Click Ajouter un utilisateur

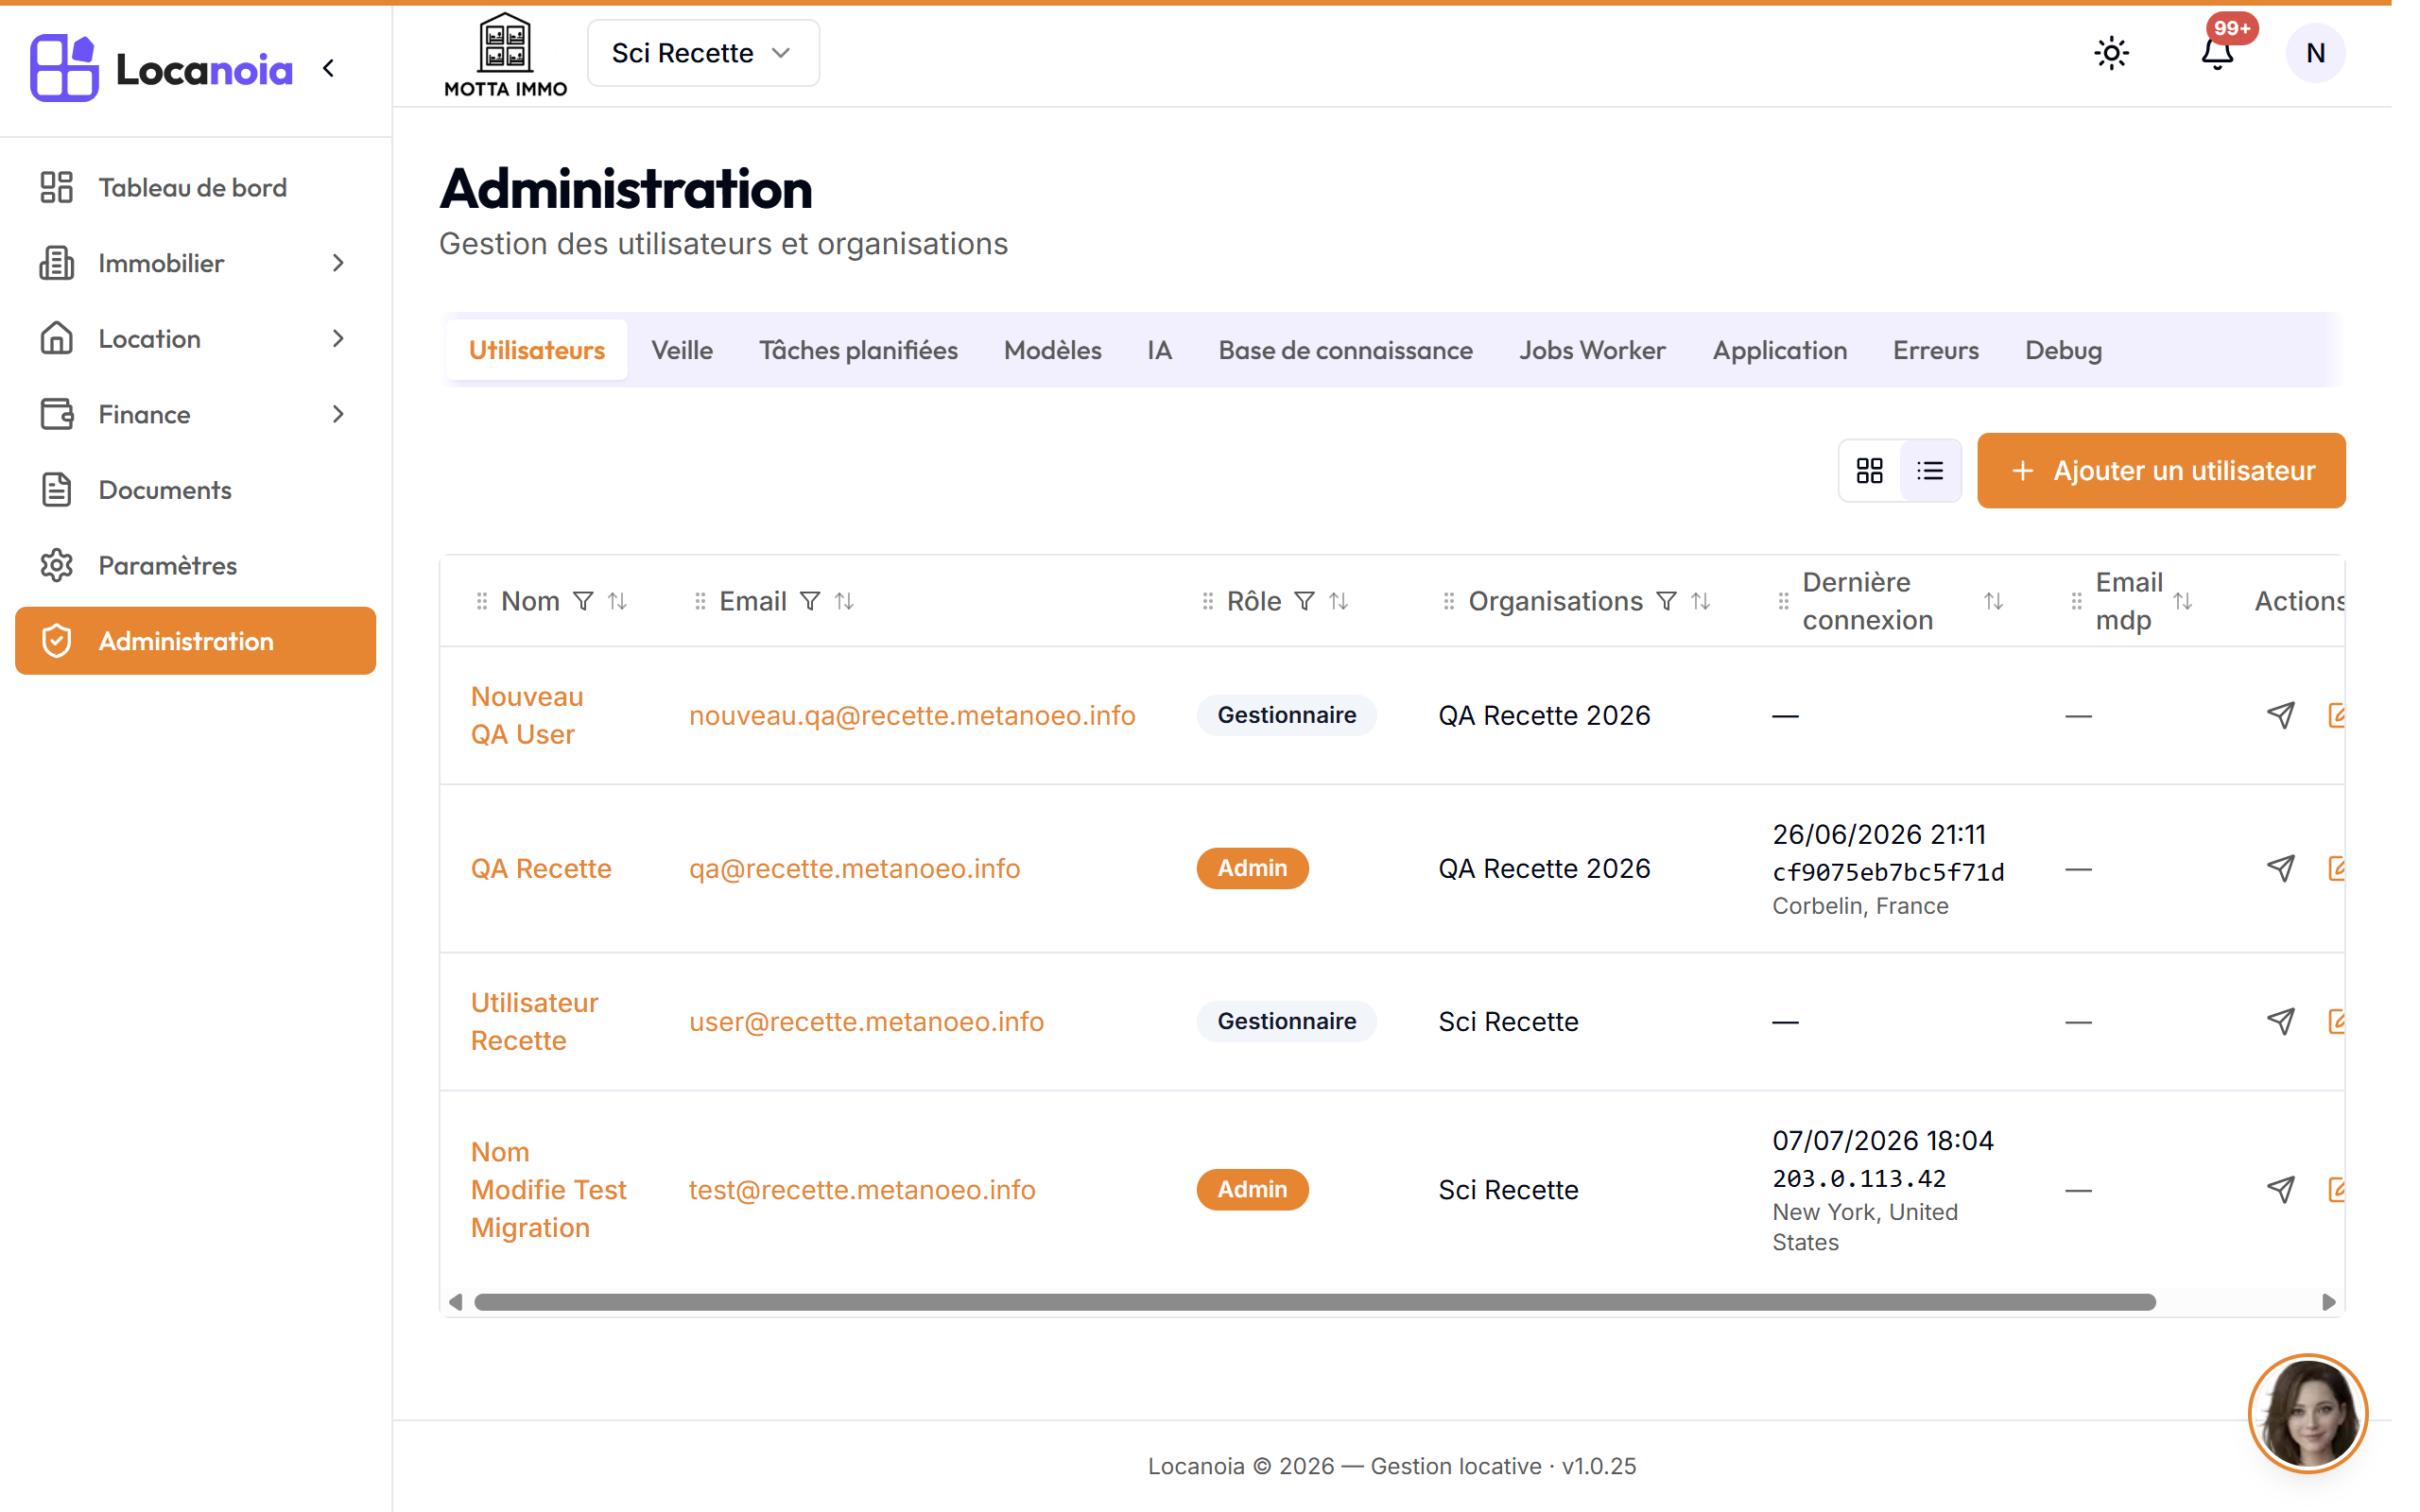click(2160, 470)
